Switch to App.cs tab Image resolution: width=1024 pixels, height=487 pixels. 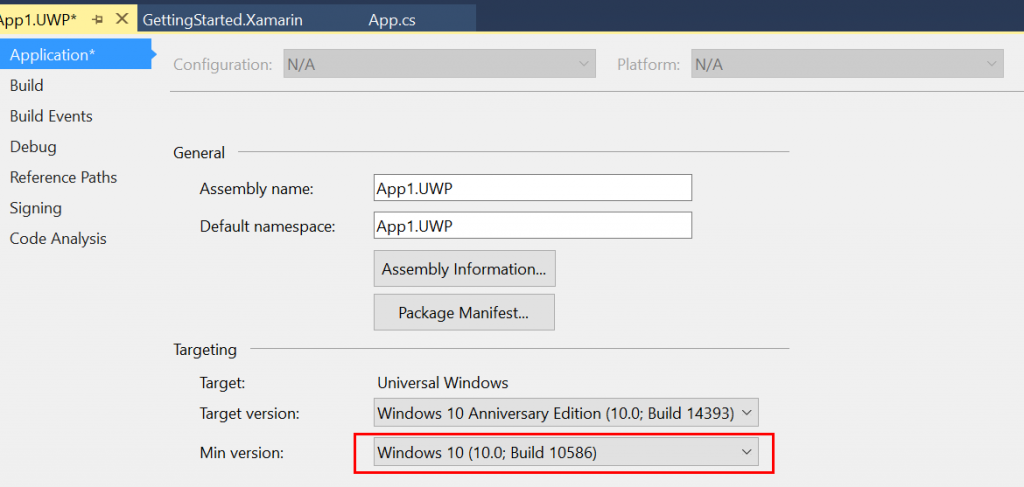[392, 20]
